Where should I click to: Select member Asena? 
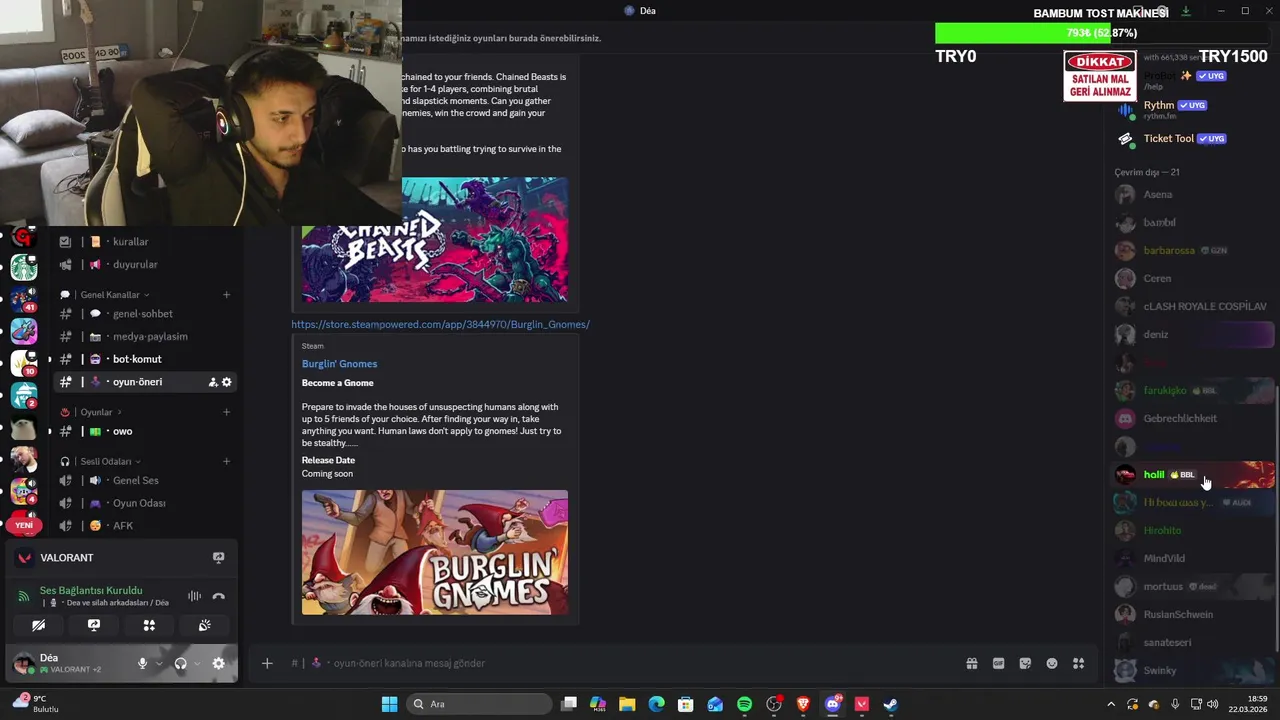[1194, 195]
